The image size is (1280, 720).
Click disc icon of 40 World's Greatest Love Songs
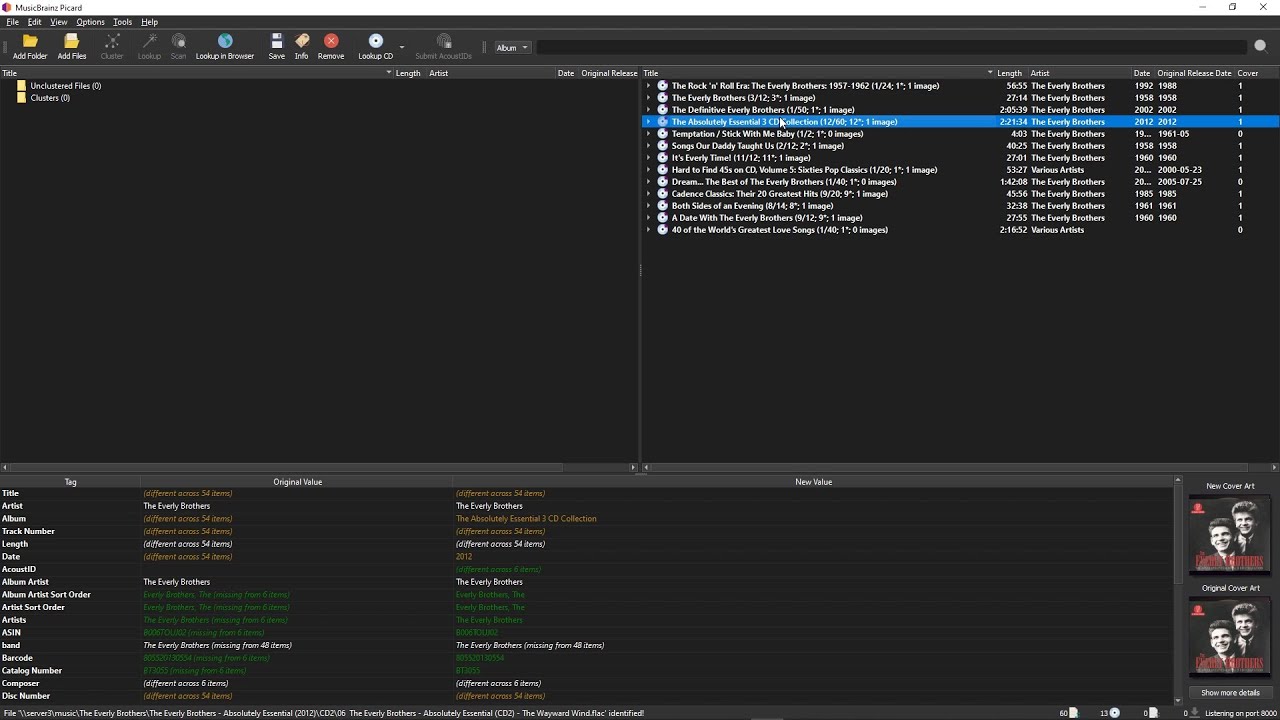click(x=662, y=230)
